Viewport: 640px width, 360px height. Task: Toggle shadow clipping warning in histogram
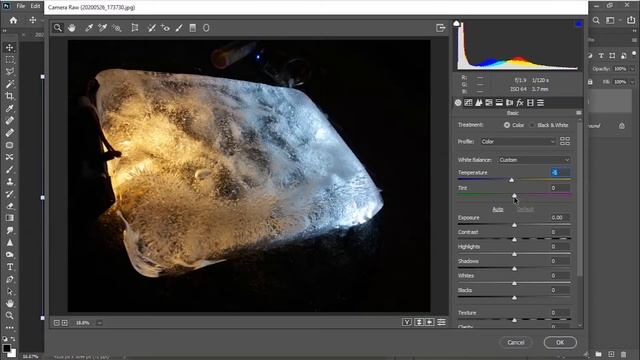(457, 24)
